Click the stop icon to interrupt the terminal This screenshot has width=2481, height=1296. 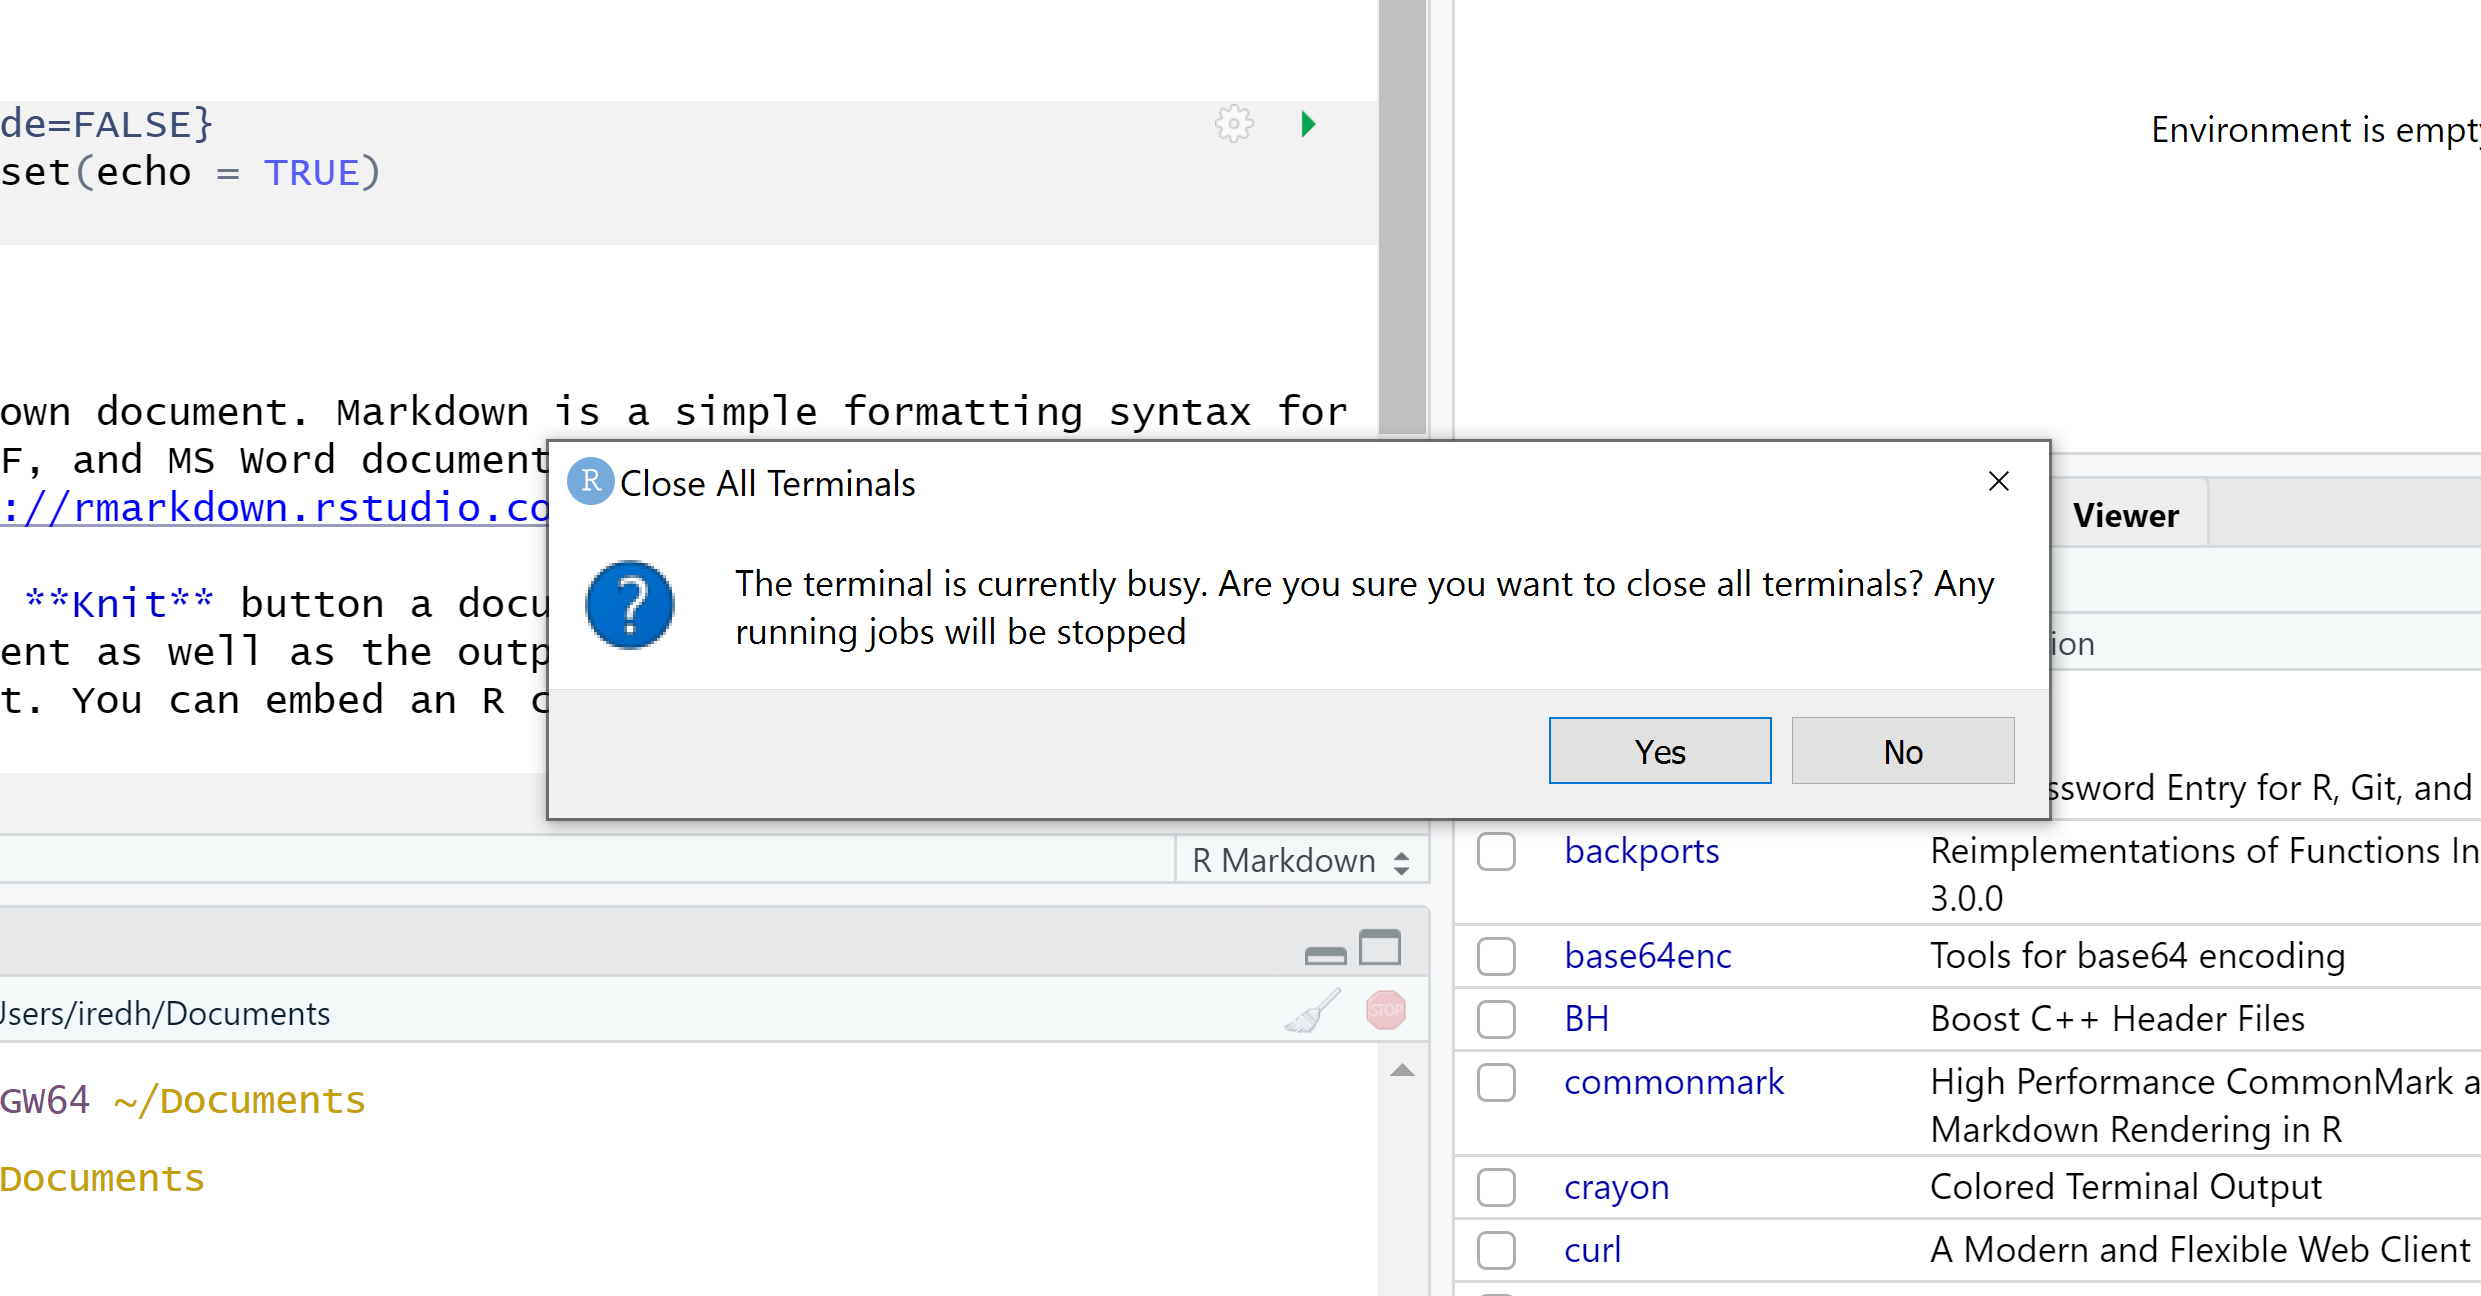pos(1386,1011)
